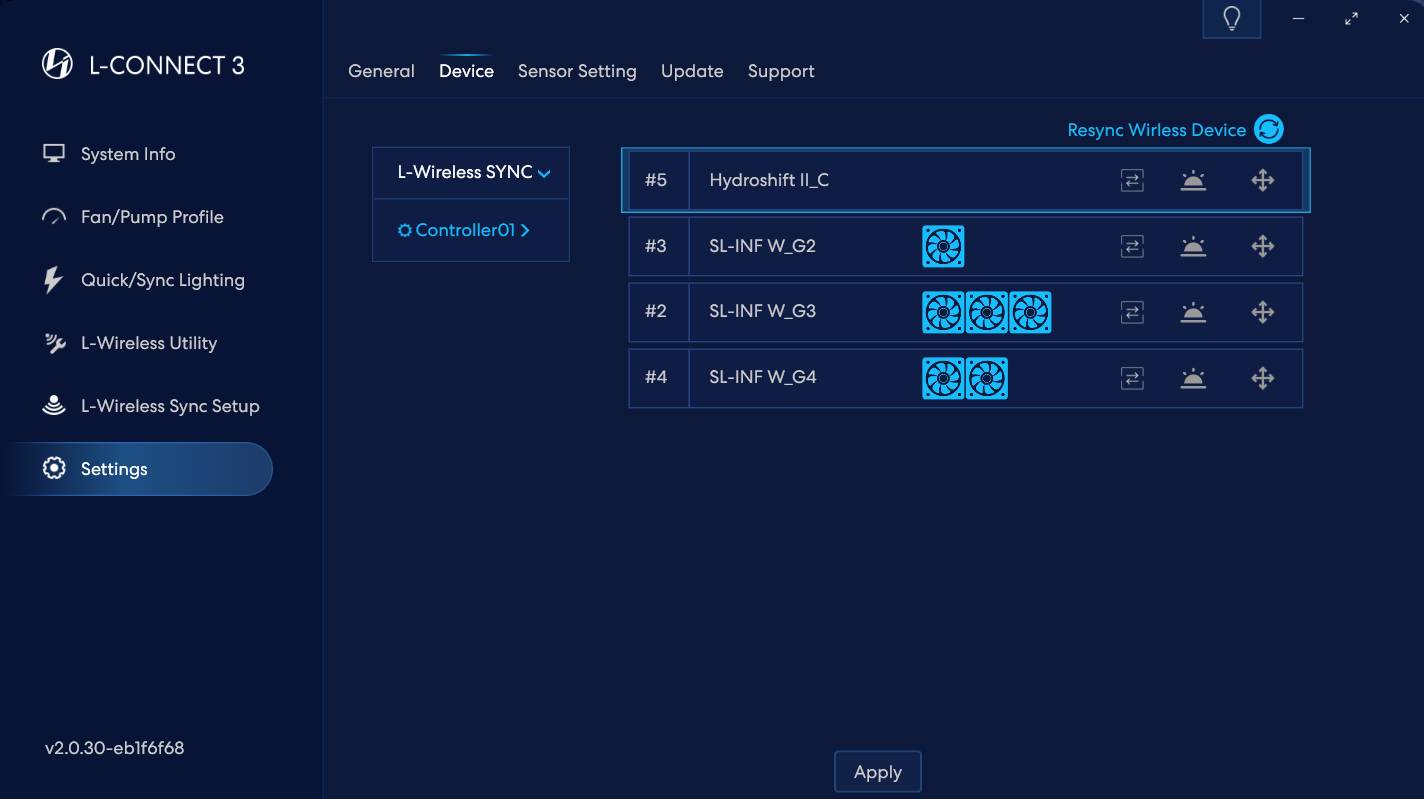Select the middle fan icon in SL-INF W_G3
1424x799 pixels.
point(987,312)
